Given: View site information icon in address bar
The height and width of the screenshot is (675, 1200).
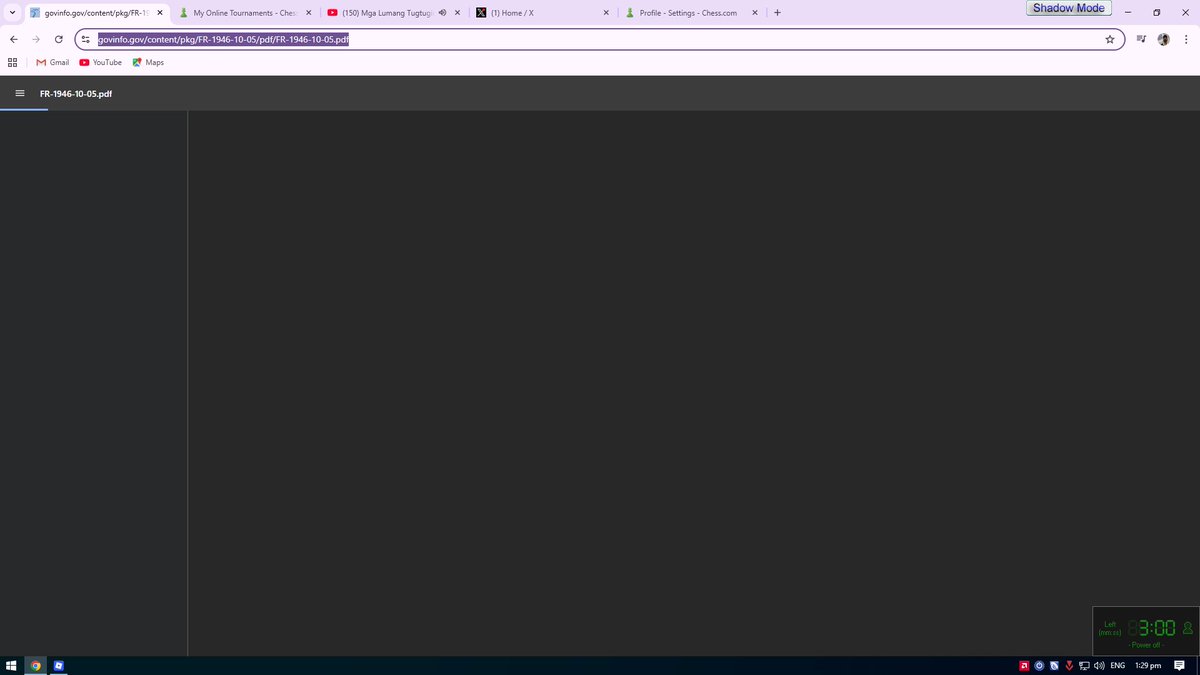Looking at the screenshot, I should pos(86,39).
